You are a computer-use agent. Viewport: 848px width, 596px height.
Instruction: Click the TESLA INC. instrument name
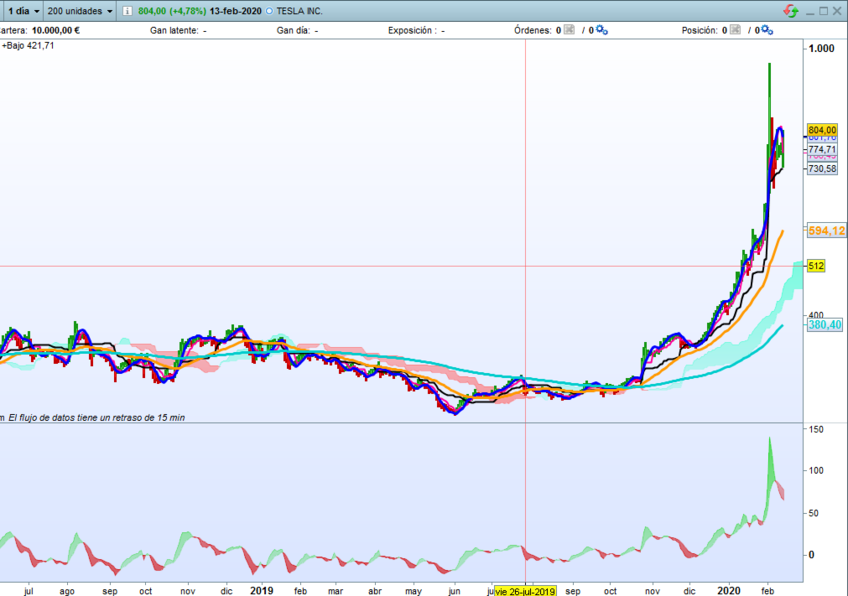click(299, 11)
